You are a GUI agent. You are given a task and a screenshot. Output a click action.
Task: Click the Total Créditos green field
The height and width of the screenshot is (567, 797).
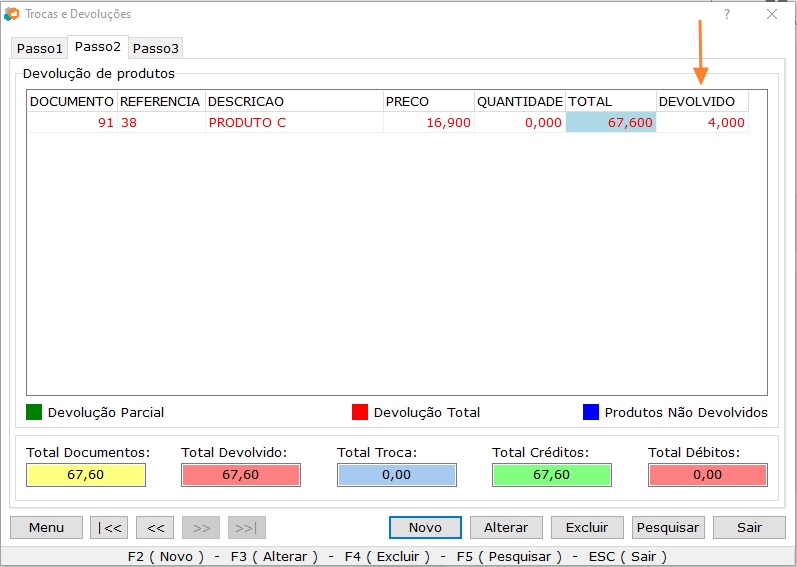(551, 475)
